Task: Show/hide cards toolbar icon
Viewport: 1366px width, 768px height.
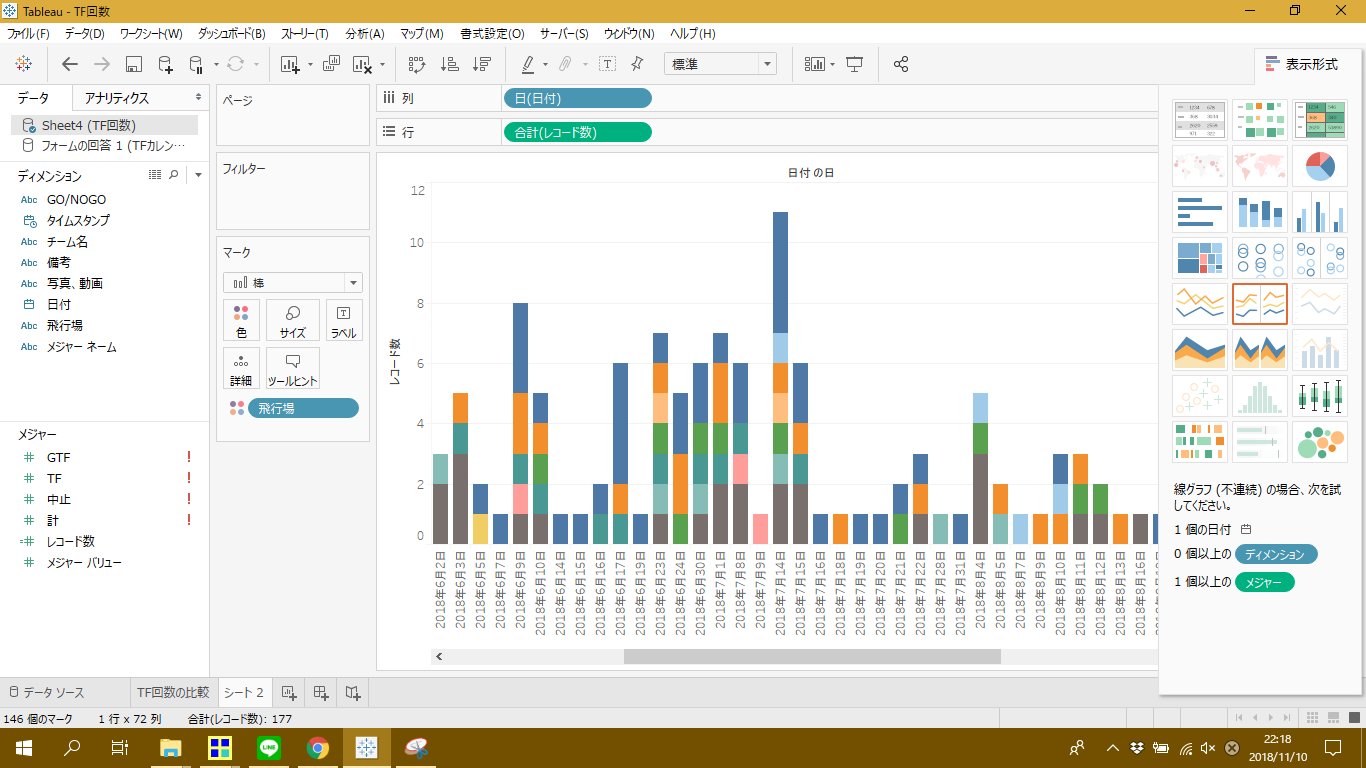Action: point(815,64)
